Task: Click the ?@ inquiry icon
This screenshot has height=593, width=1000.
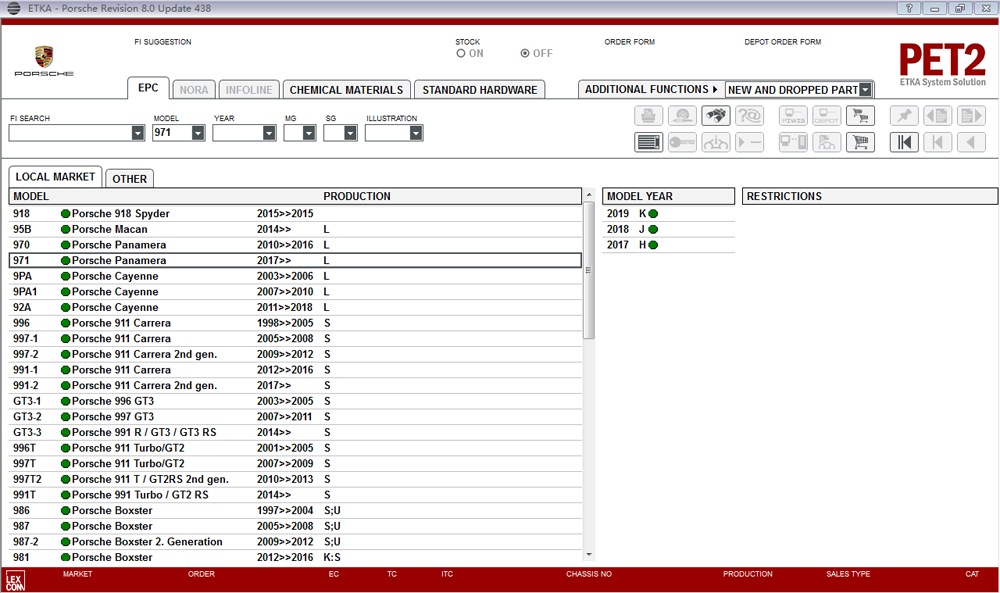Action: 749,116
